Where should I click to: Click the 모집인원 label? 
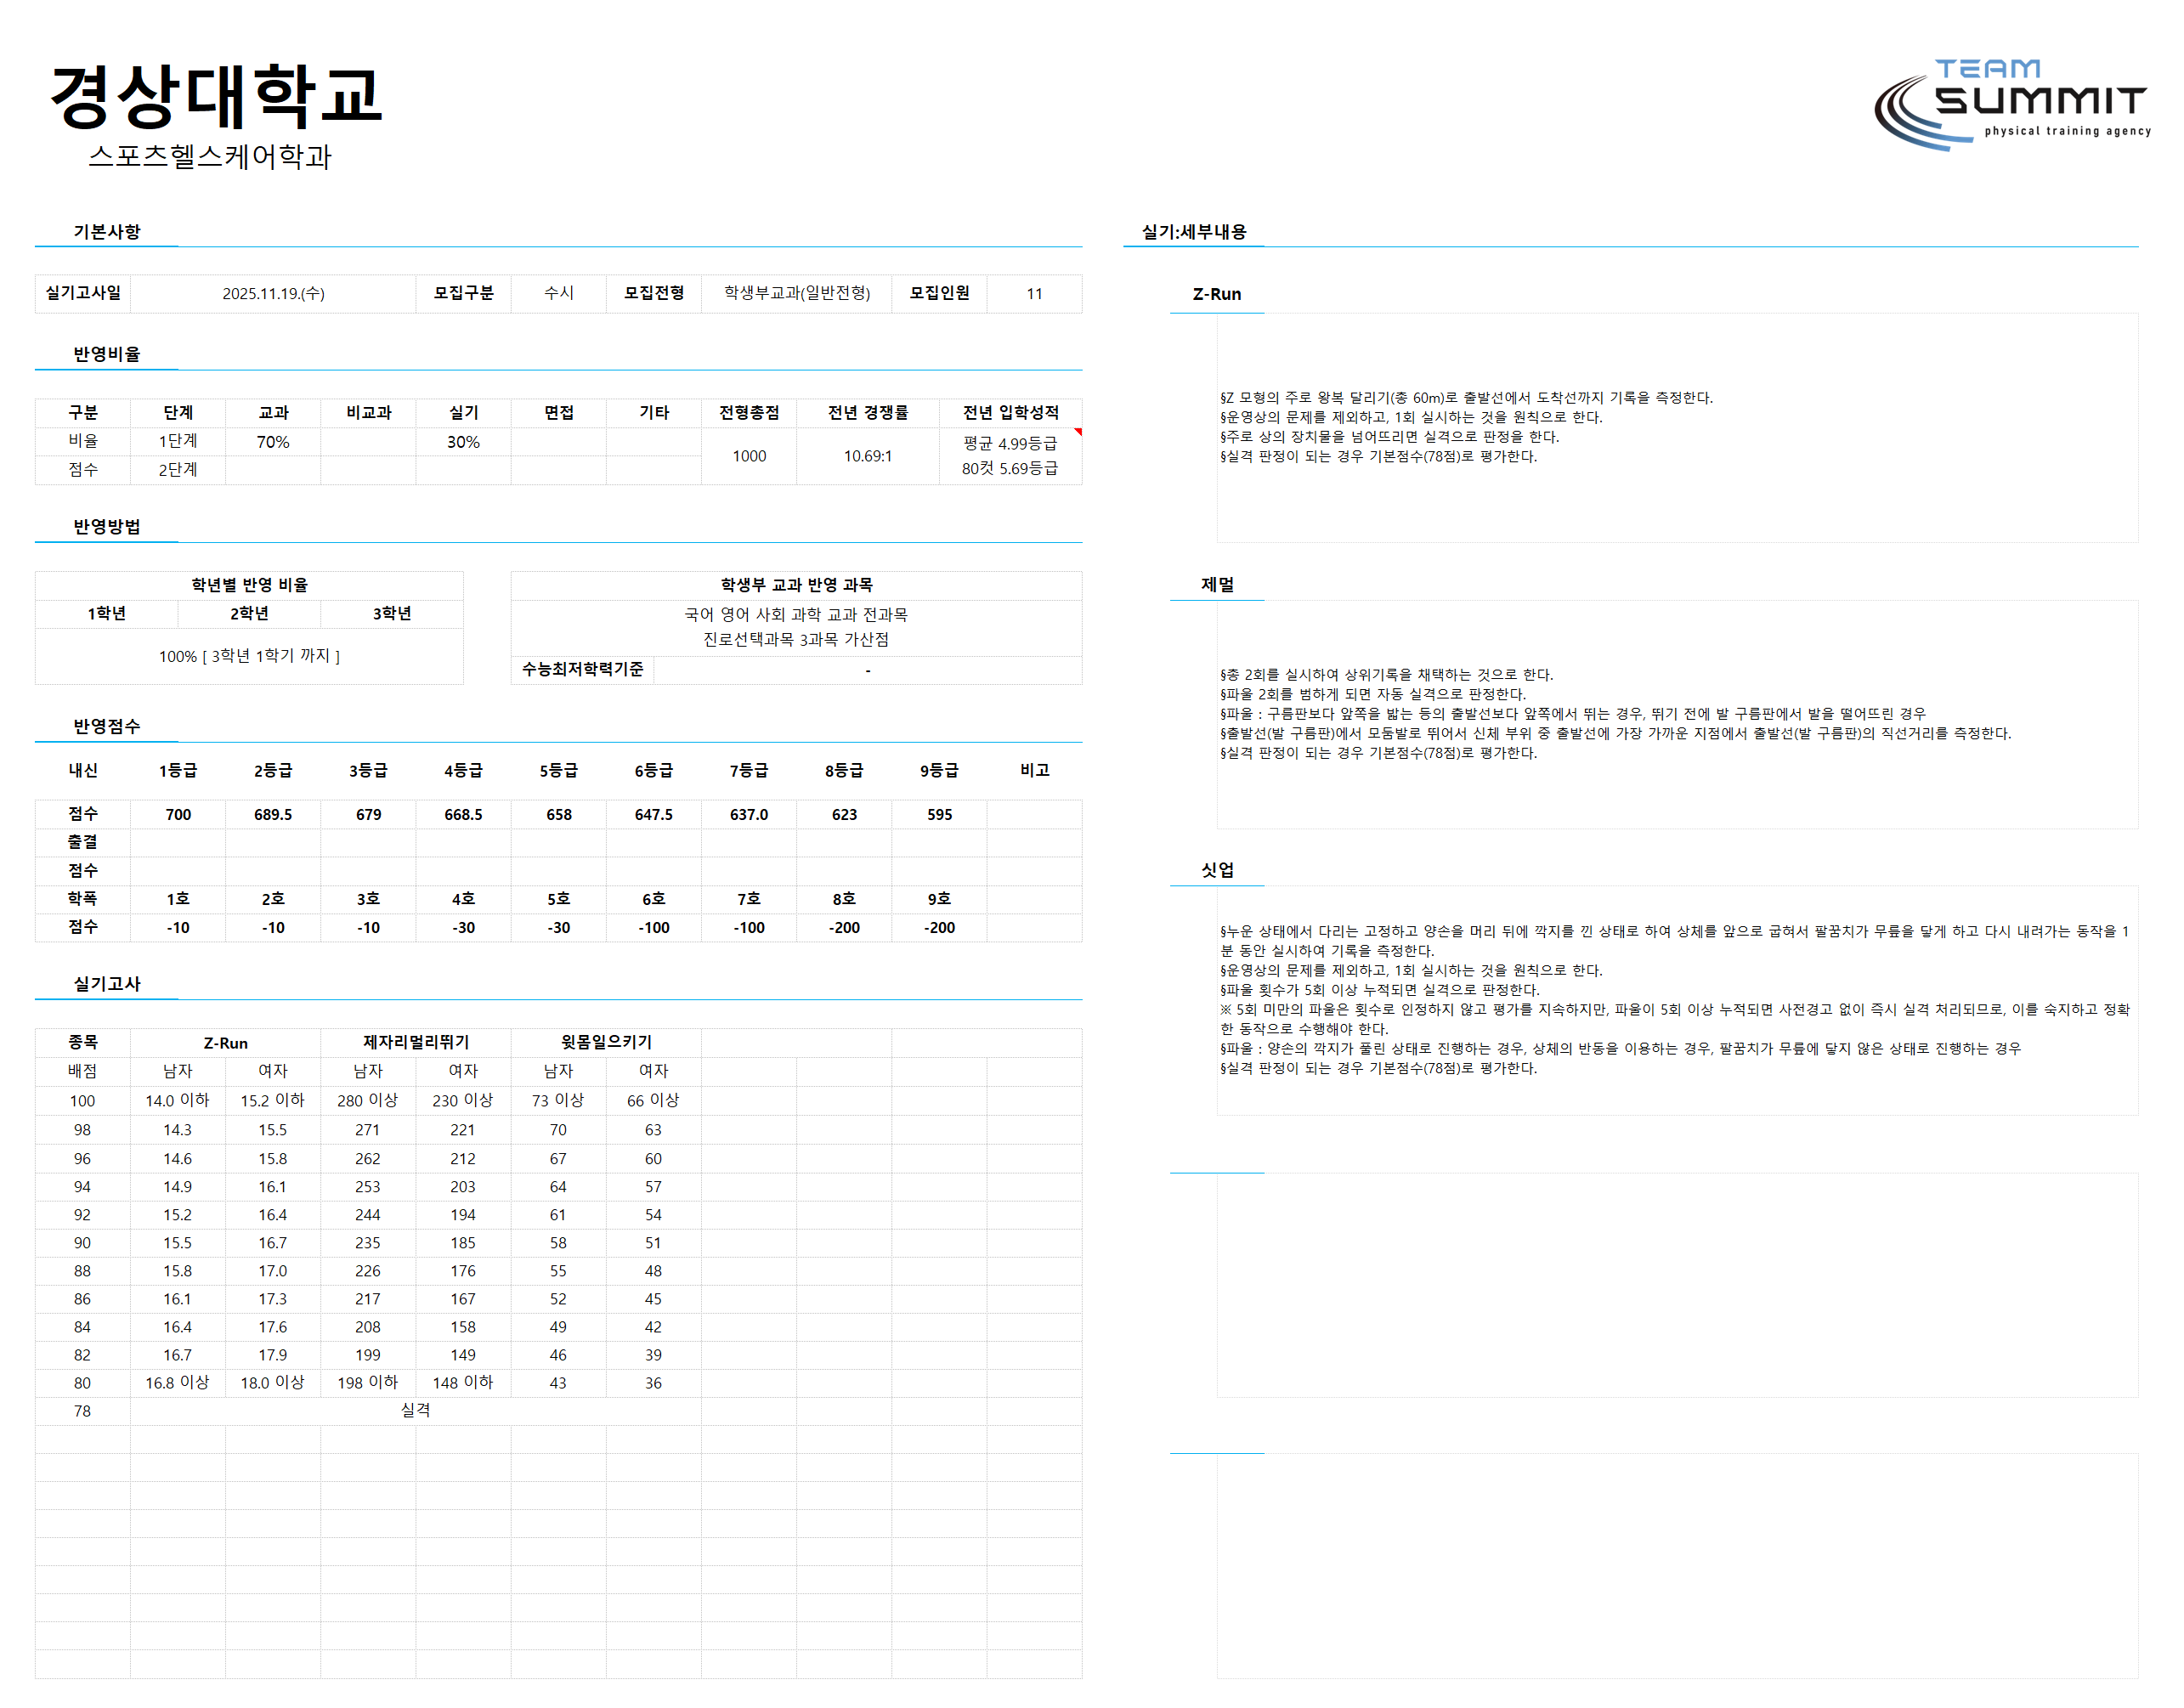[x=939, y=293]
